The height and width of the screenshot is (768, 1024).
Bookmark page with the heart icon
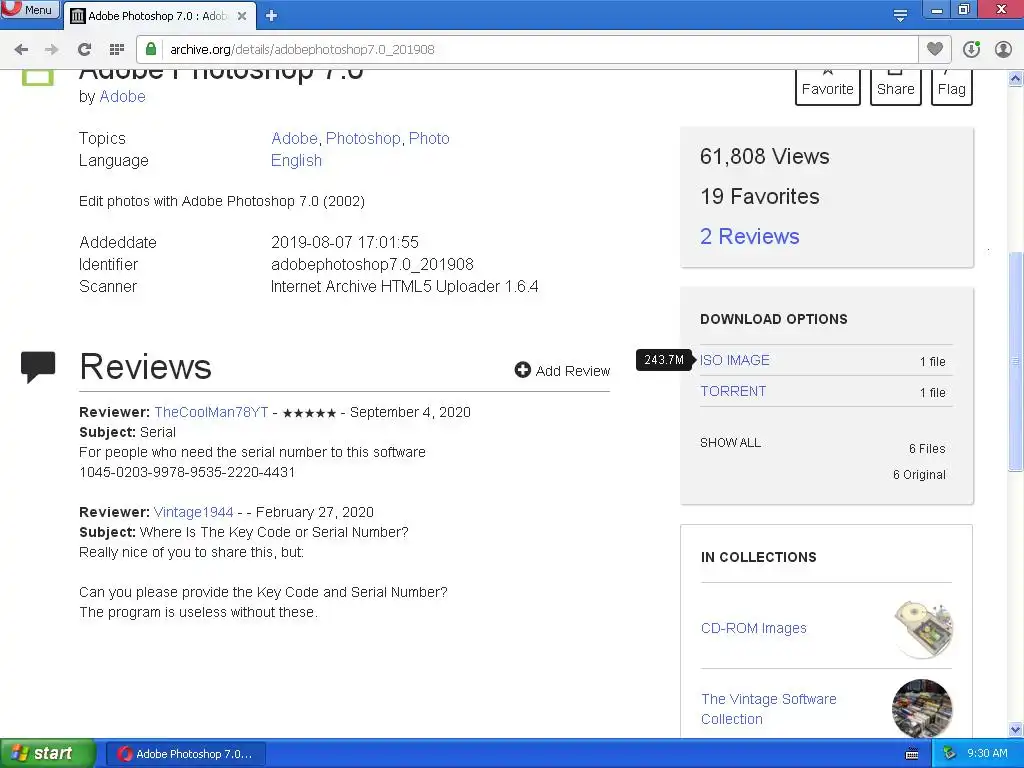point(935,49)
